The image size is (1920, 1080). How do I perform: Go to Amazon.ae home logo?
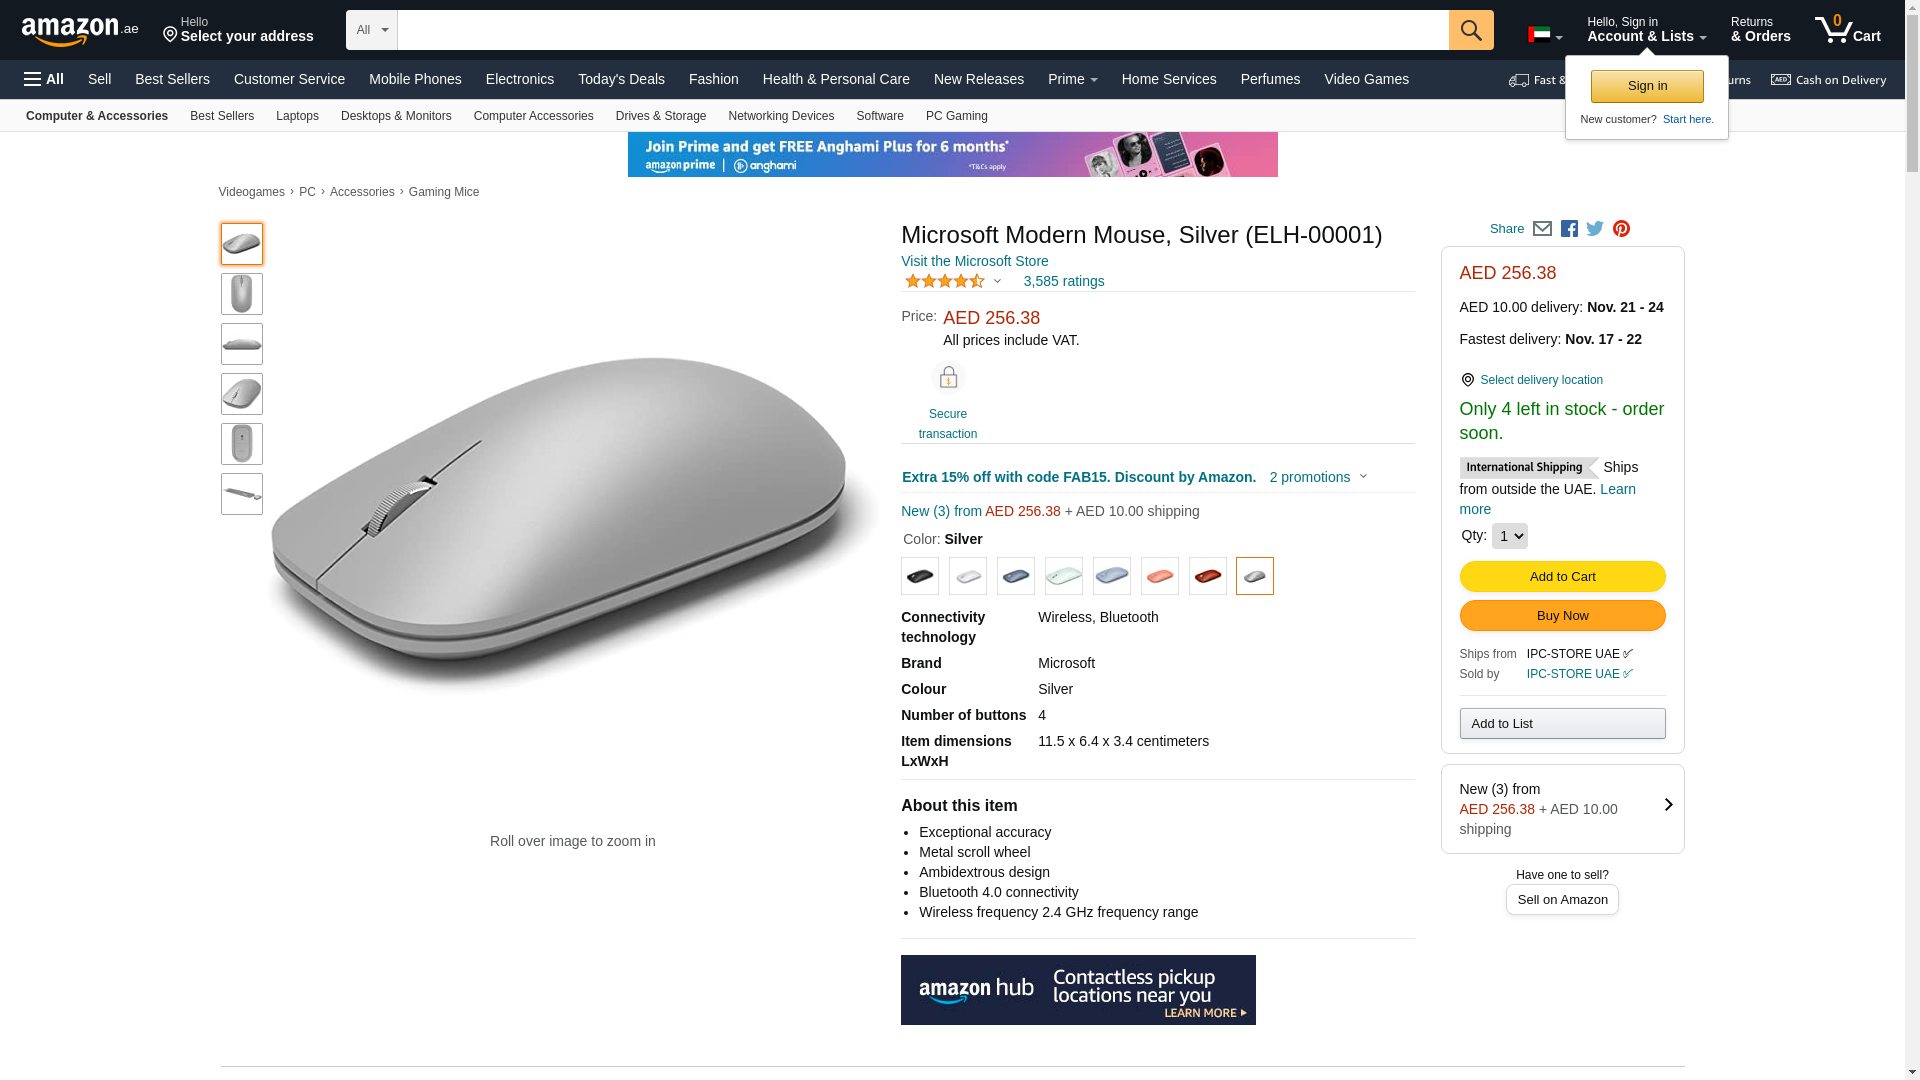coord(80,31)
